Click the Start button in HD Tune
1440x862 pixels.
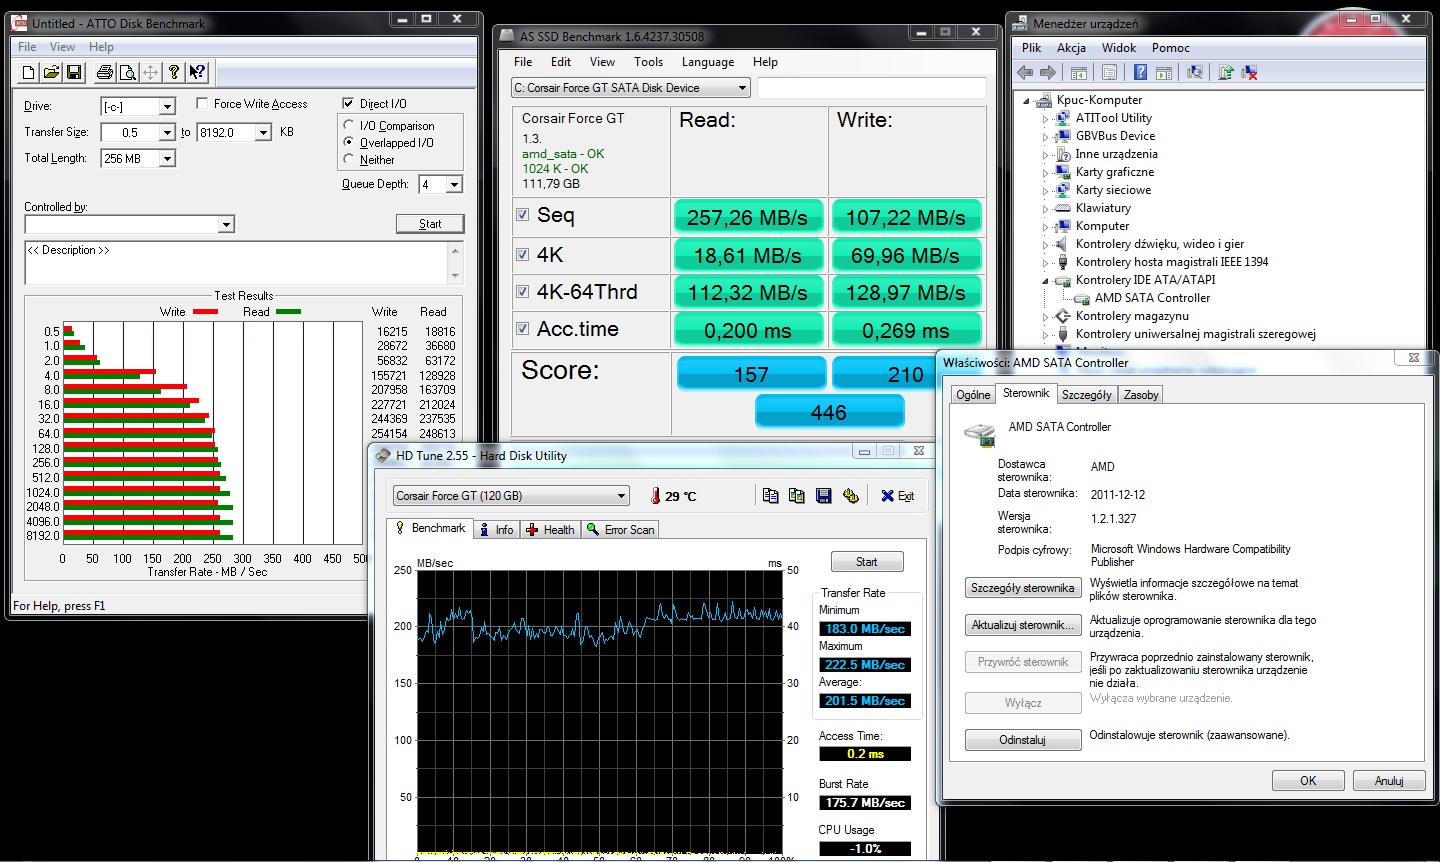coord(867,562)
